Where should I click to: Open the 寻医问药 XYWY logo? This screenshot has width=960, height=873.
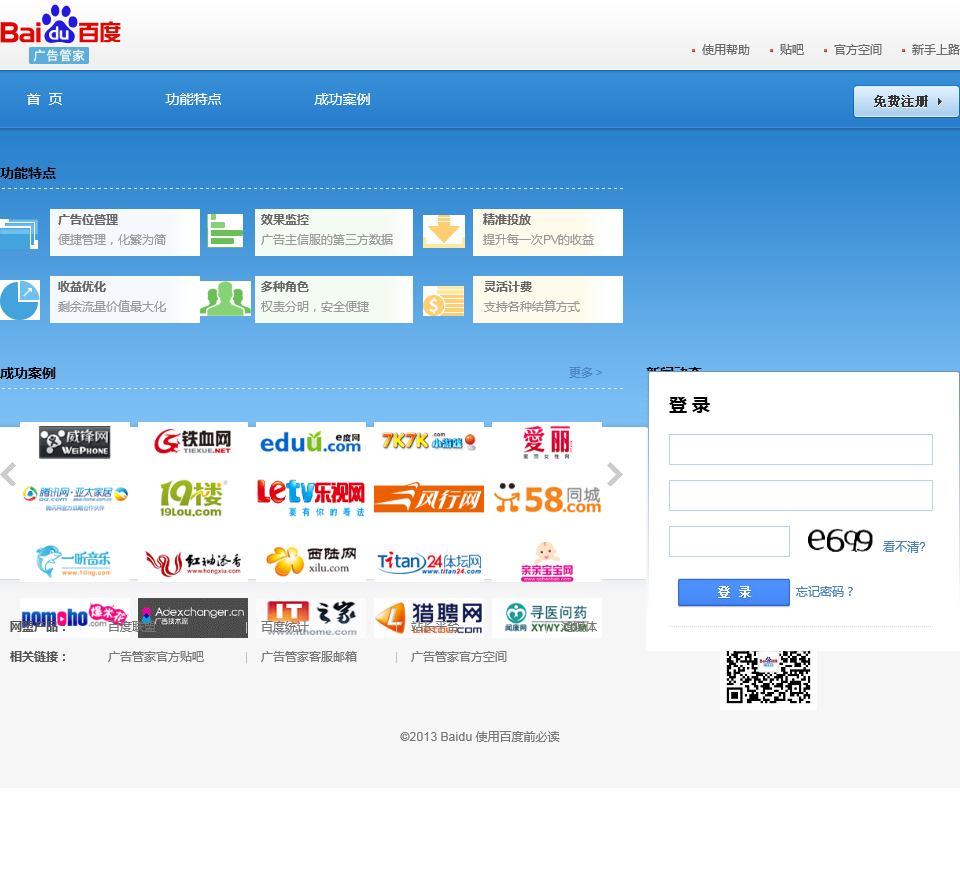coord(547,618)
